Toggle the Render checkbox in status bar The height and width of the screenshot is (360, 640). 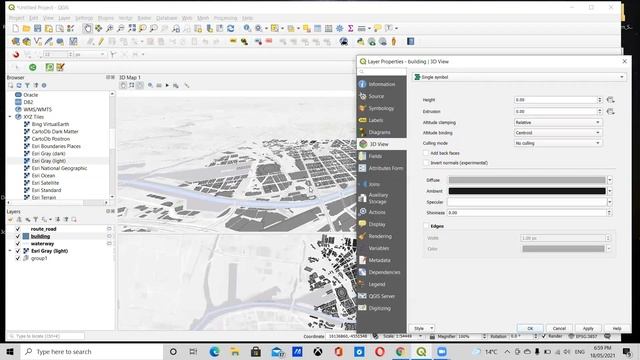tap(544, 336)
